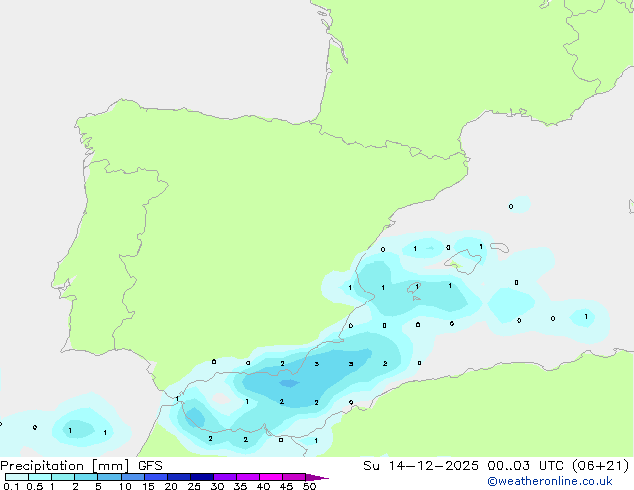
Task: Click the legend label "0.5"
Action: [x=34, y=486]
